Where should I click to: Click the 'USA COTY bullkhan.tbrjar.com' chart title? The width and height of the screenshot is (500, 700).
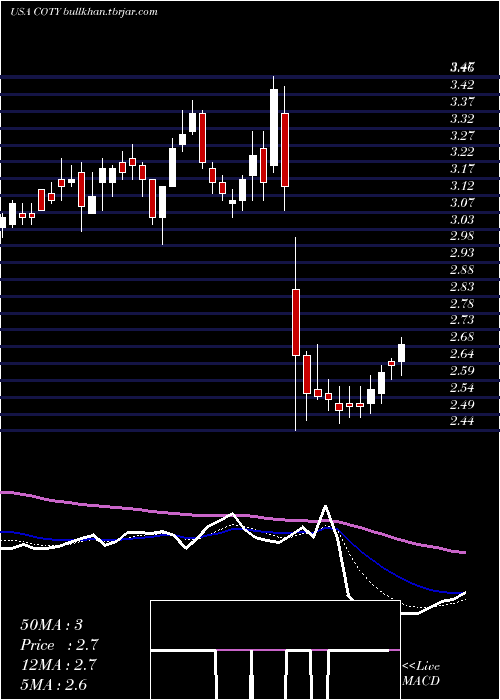[84, 12]
